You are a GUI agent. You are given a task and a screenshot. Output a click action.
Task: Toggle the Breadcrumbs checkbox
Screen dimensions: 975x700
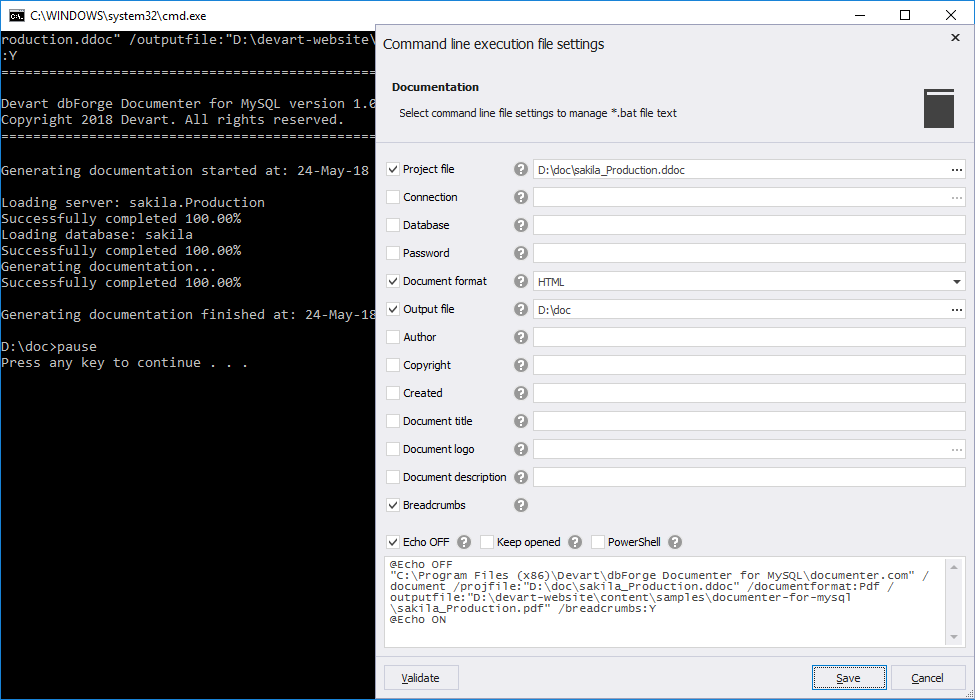393,505
